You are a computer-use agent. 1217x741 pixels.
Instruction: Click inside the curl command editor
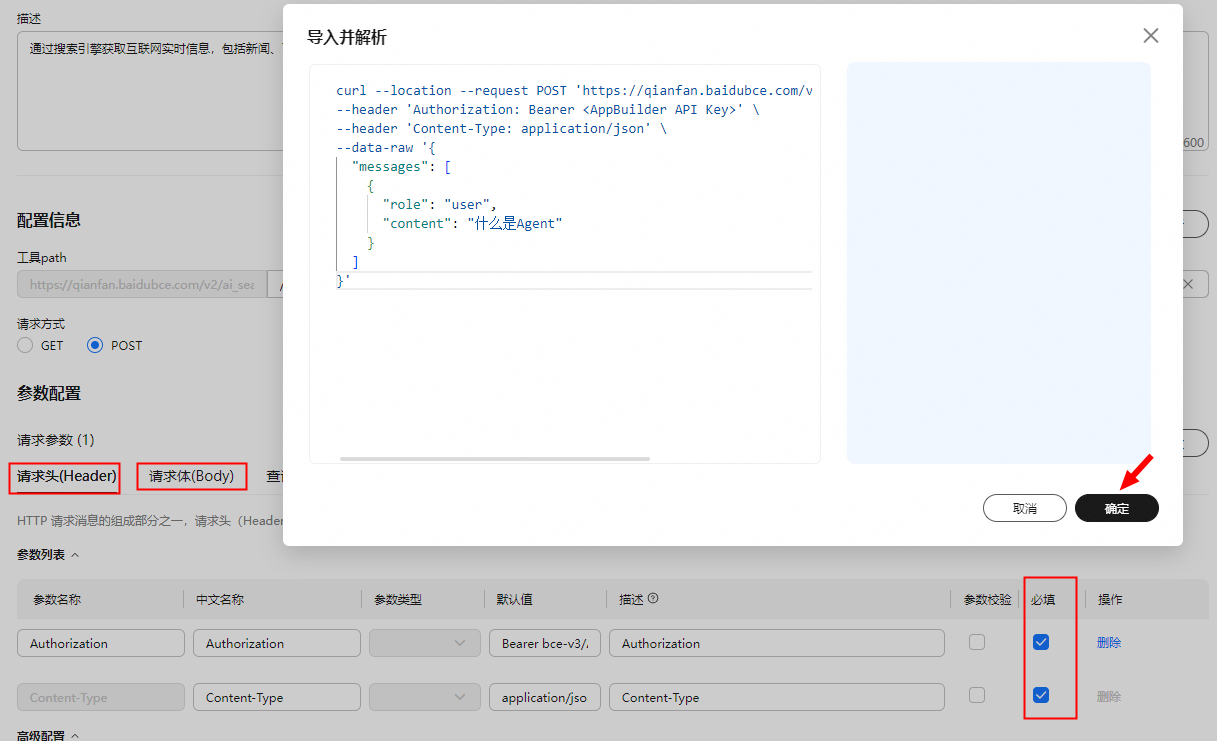pos(565,264)
